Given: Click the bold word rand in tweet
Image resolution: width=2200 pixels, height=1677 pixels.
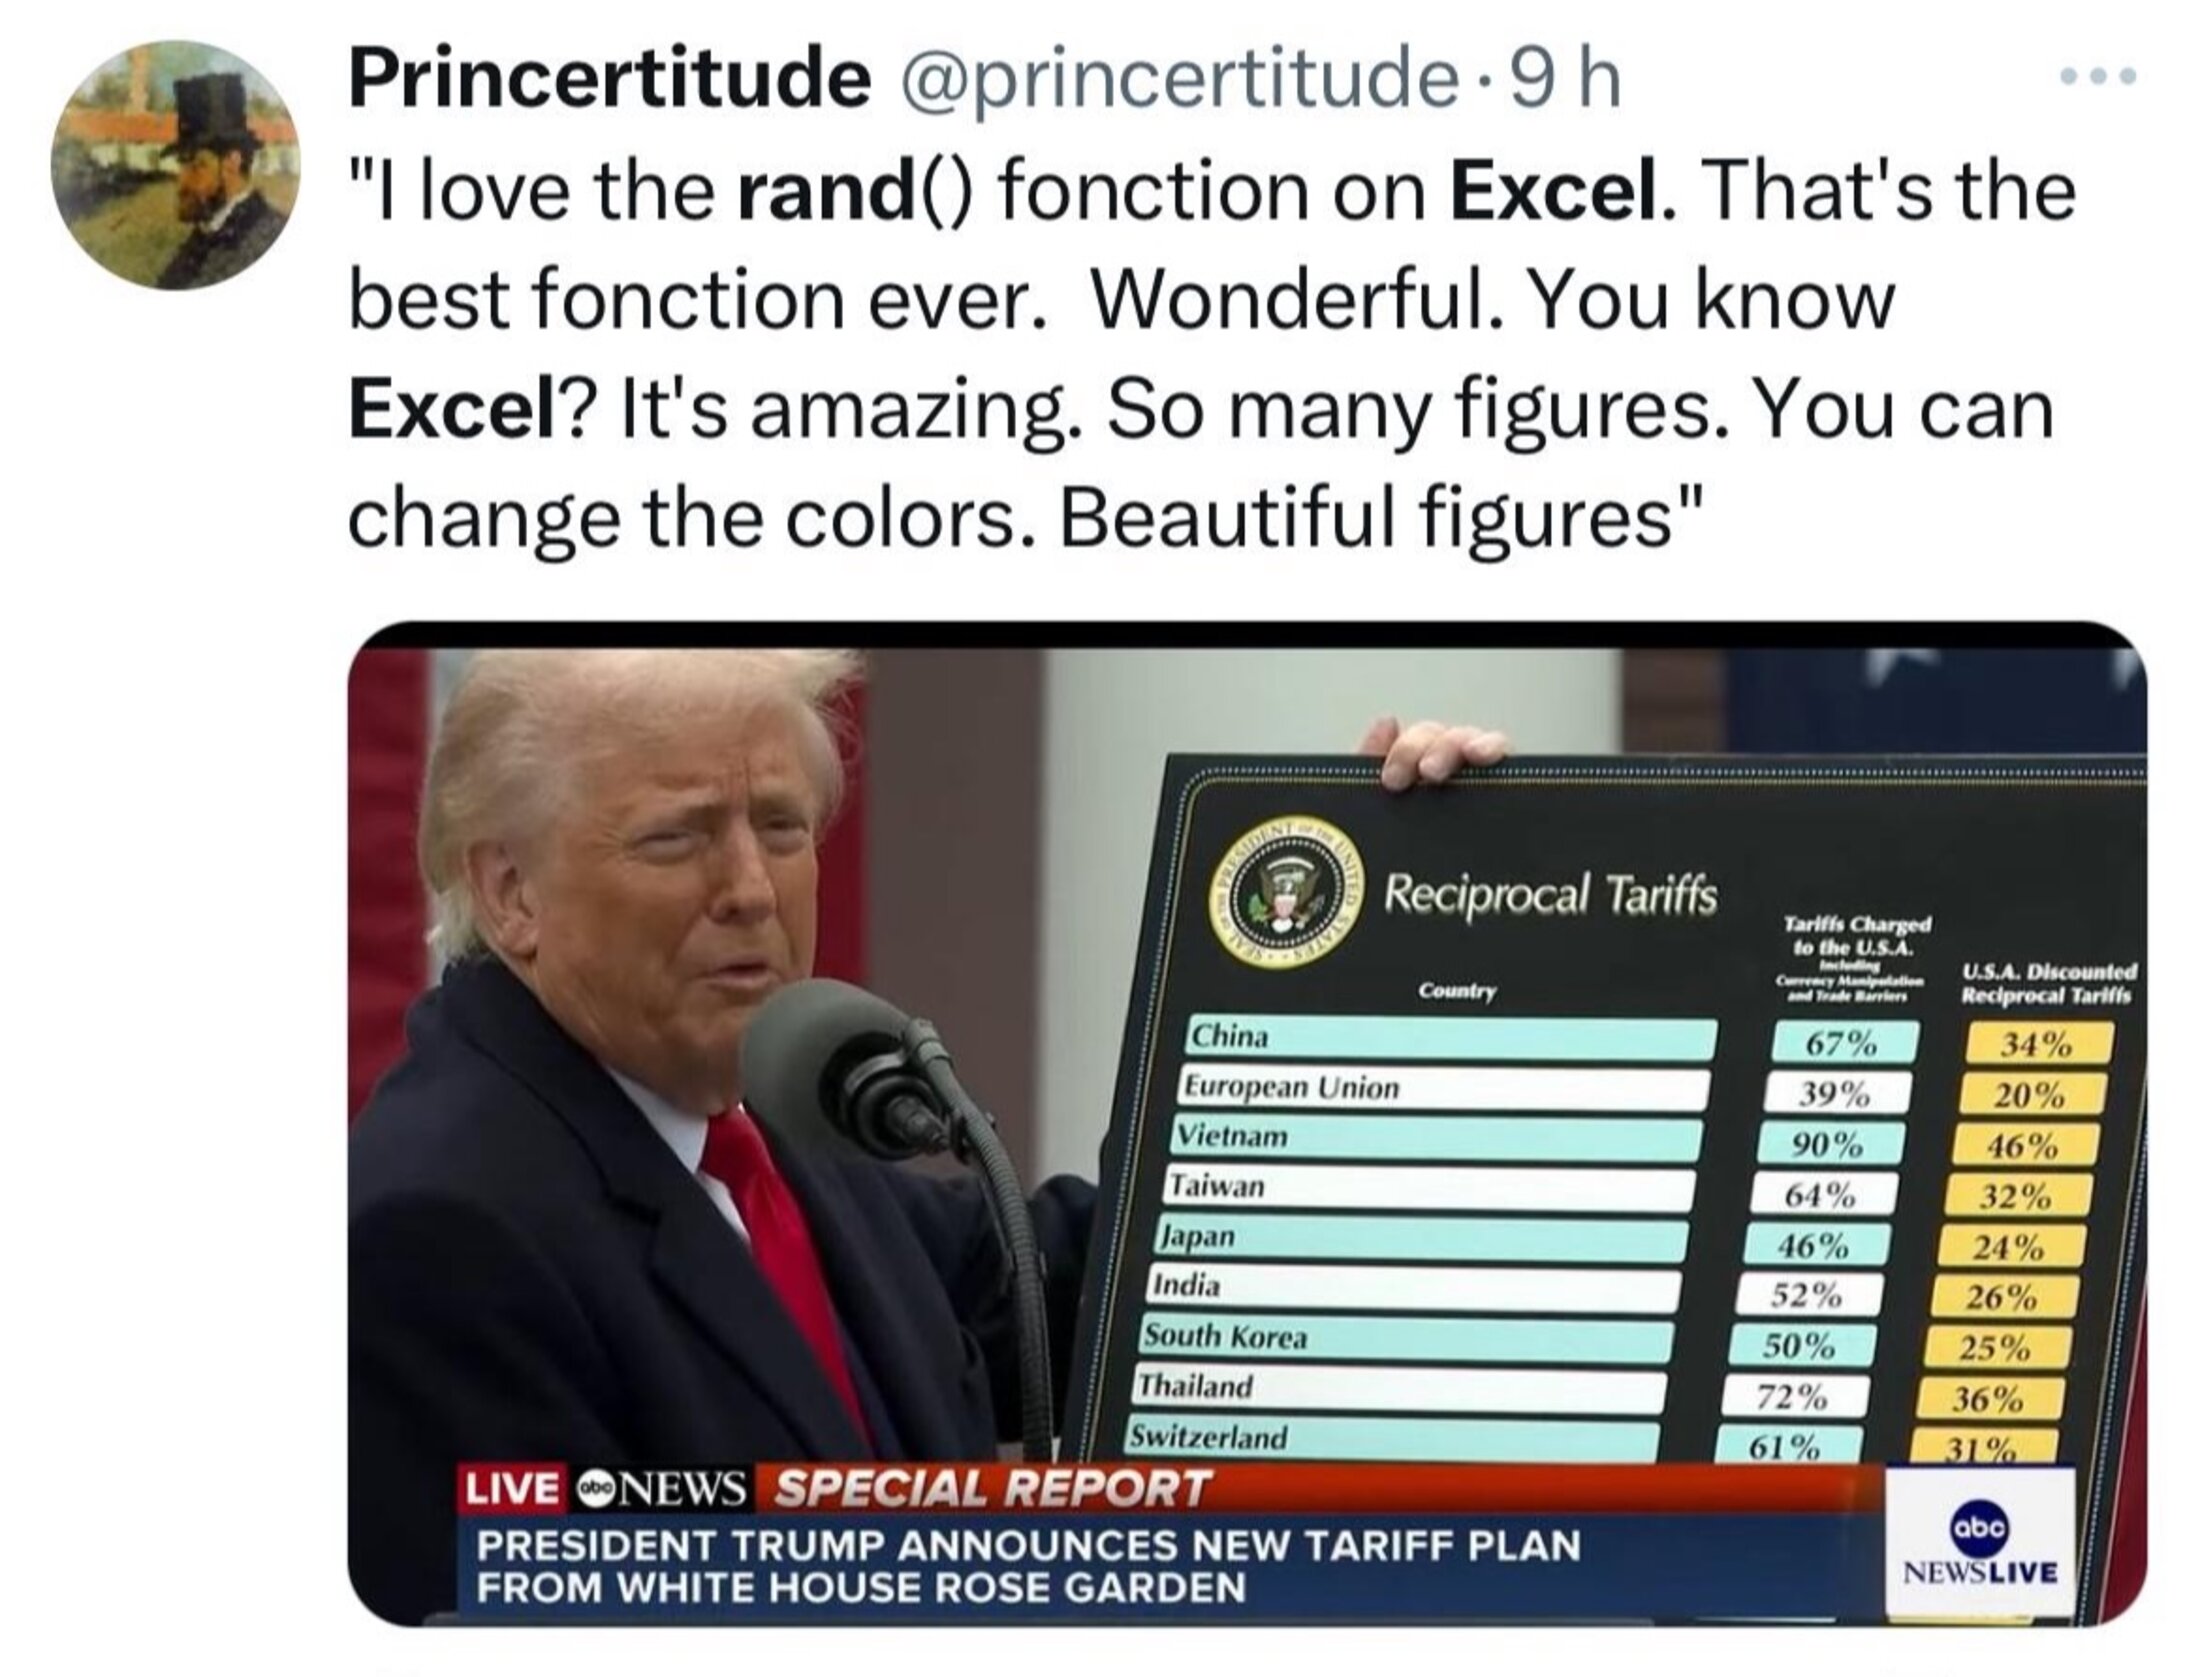Looking at the screenshot, I should point(818,191).
